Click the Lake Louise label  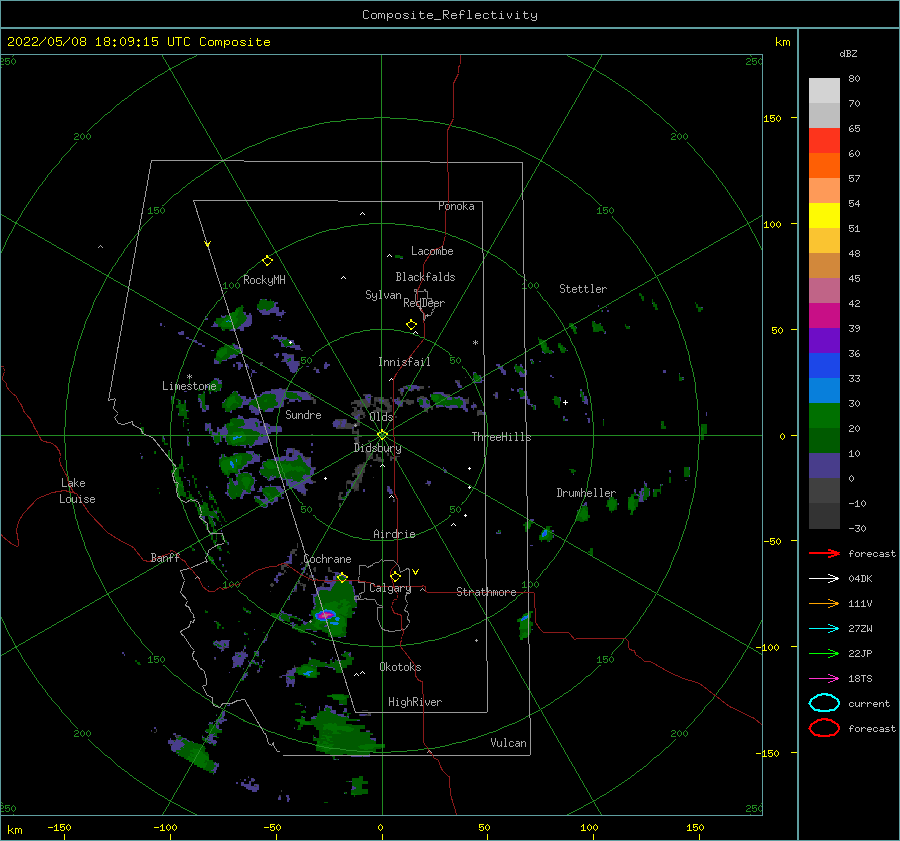(x=77, y=491)
